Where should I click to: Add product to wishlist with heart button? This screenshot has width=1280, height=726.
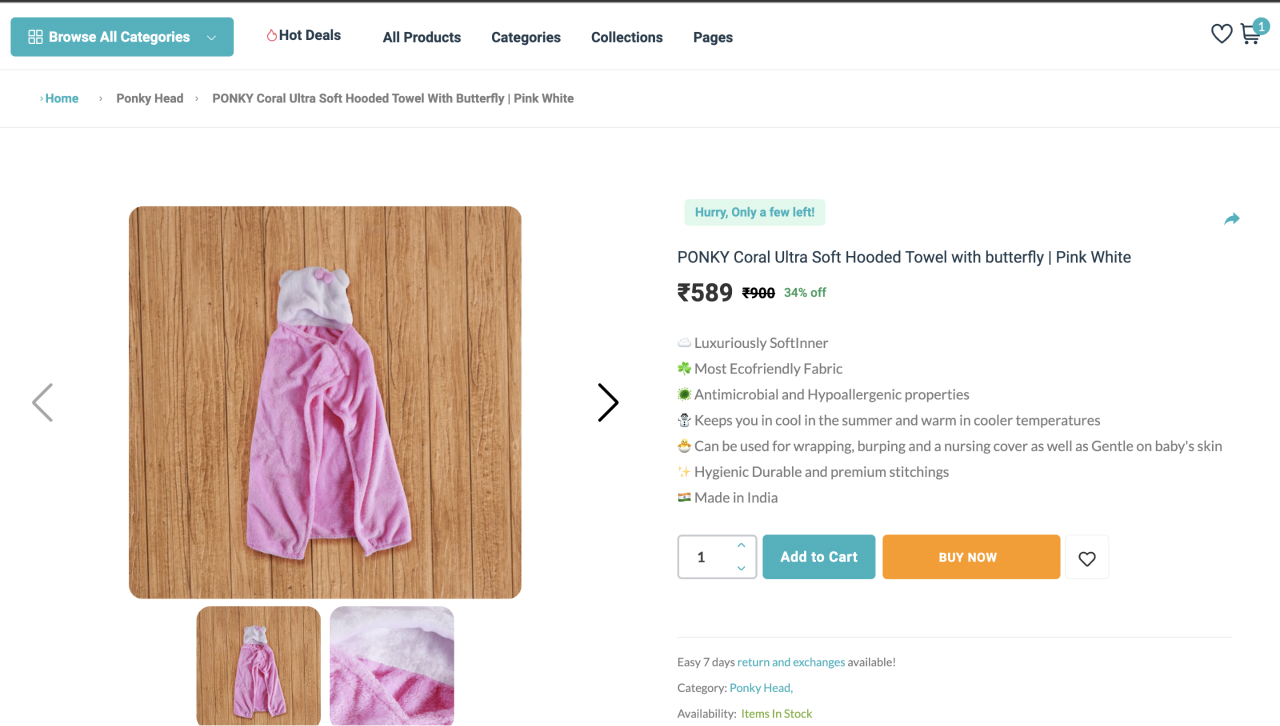1087,558
